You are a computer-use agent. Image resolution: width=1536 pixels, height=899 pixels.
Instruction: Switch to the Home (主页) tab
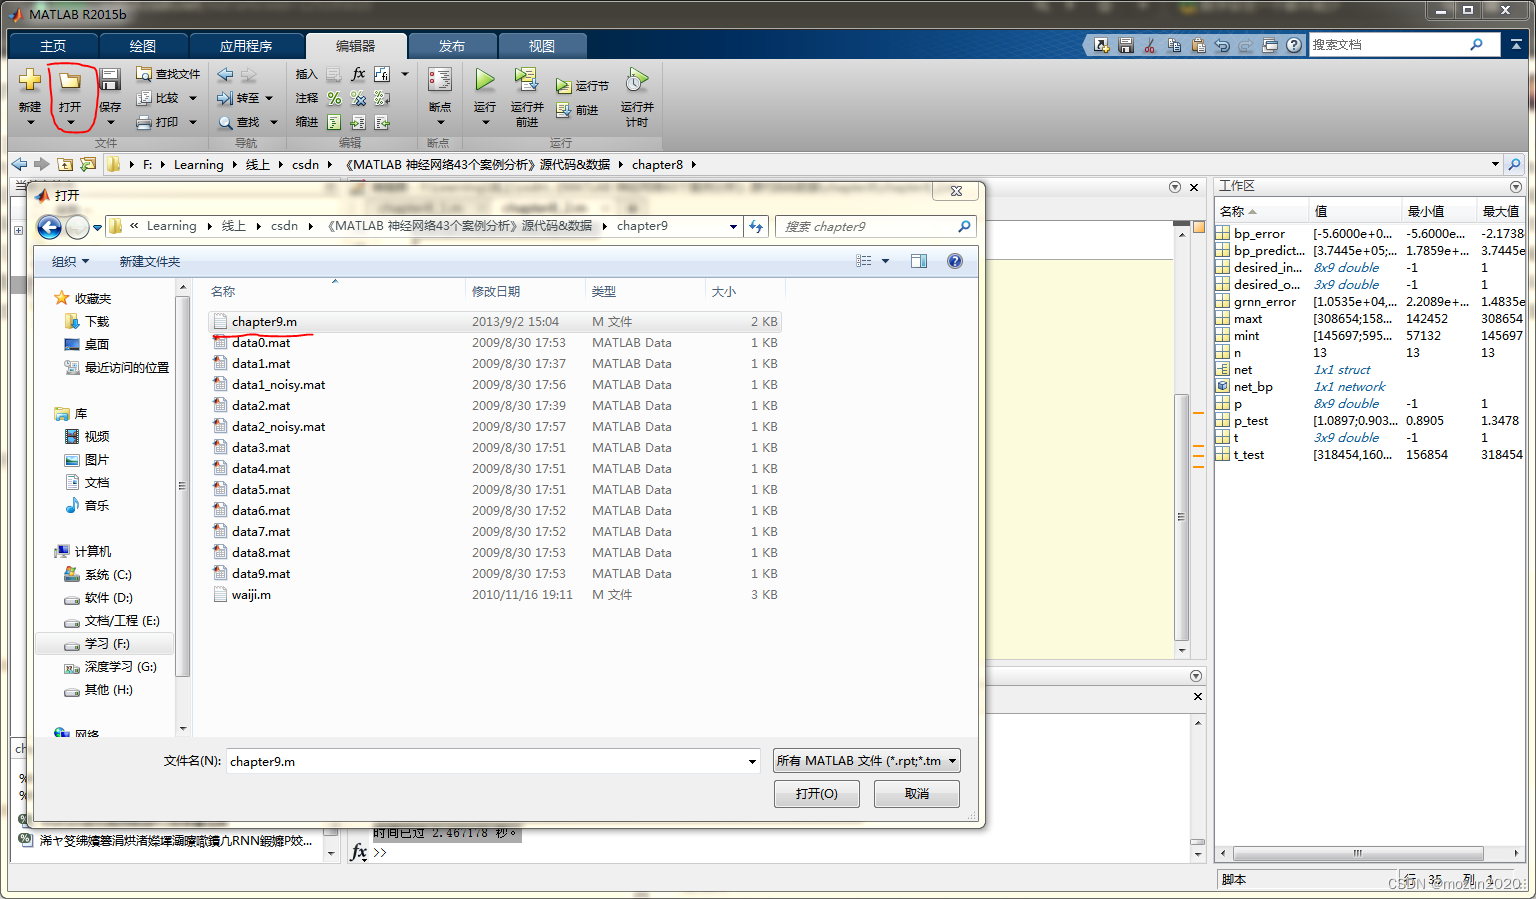click(53, 46)
